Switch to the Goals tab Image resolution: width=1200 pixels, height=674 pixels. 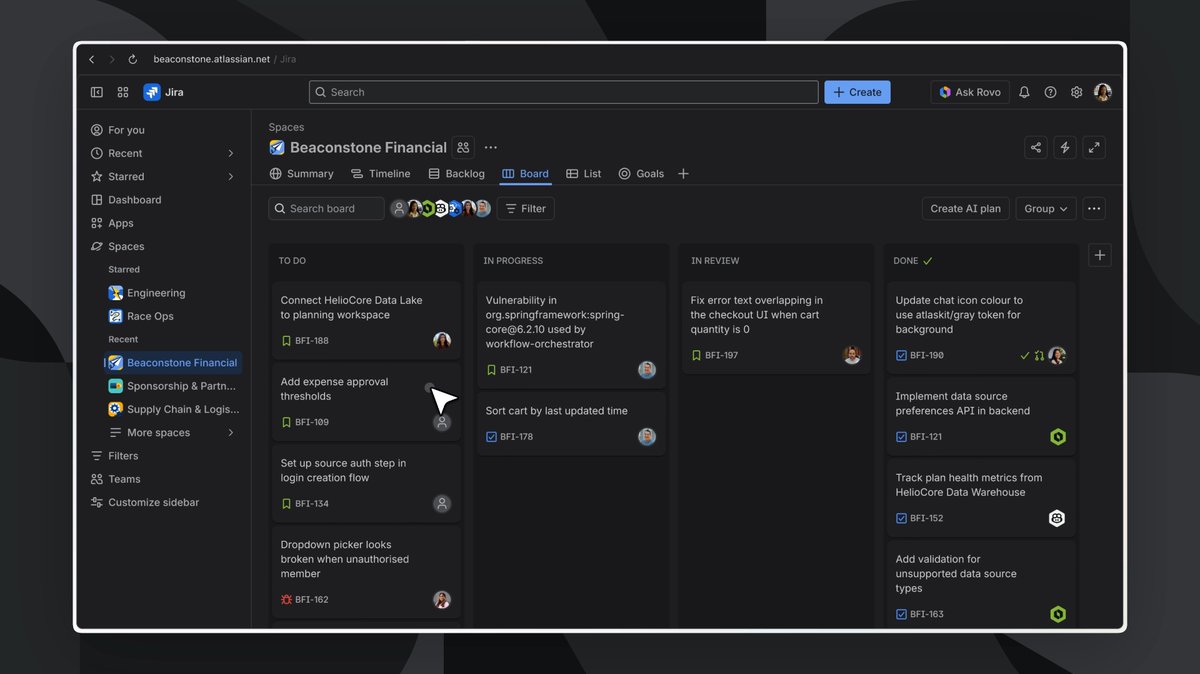(641, 174)
